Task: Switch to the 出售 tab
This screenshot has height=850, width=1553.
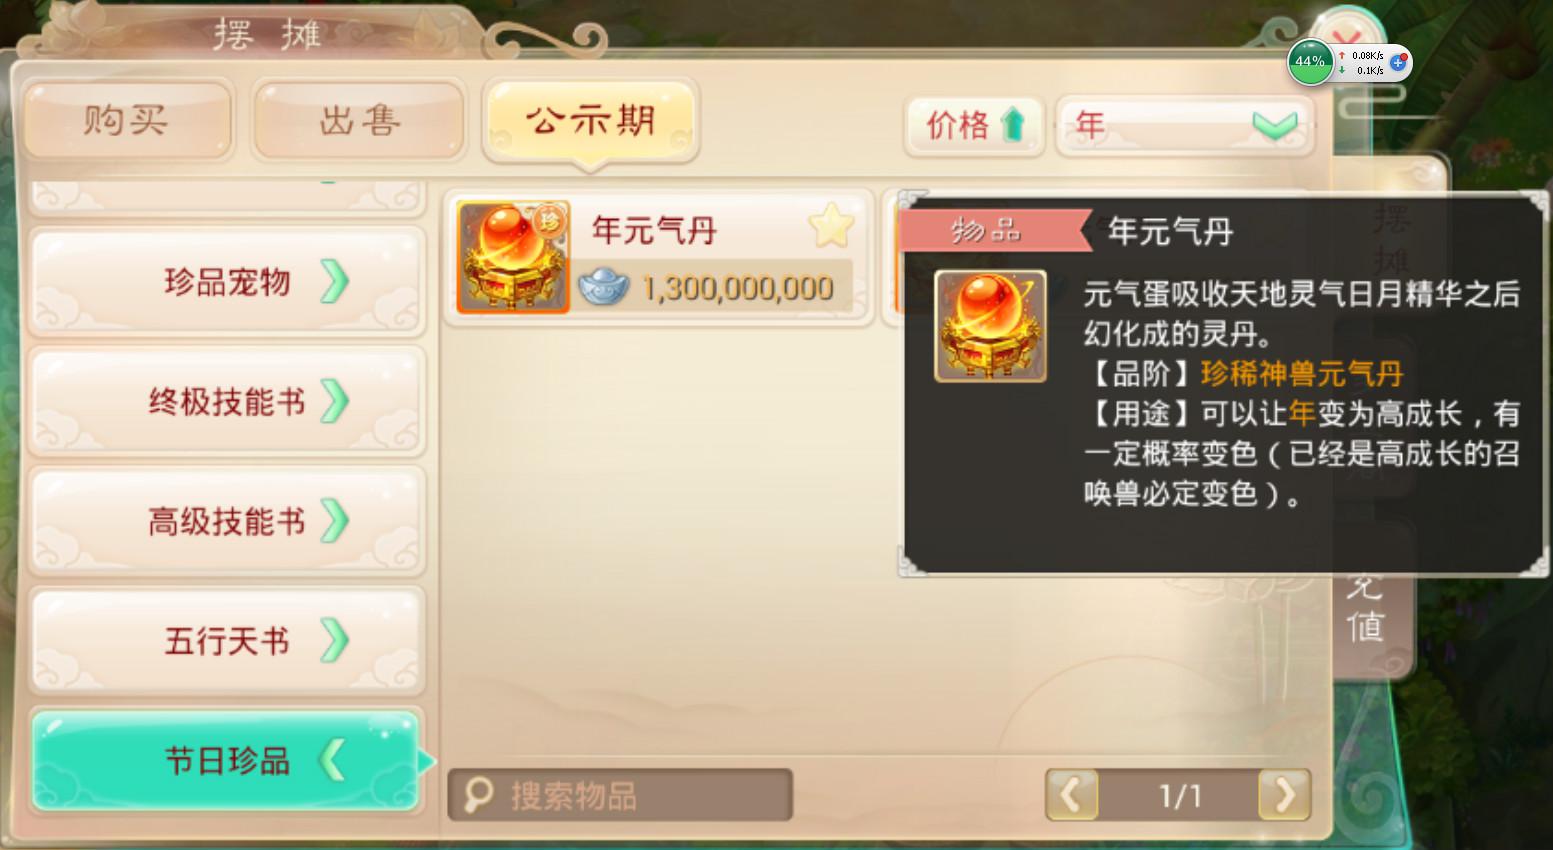Action: (x=360, y=122)
